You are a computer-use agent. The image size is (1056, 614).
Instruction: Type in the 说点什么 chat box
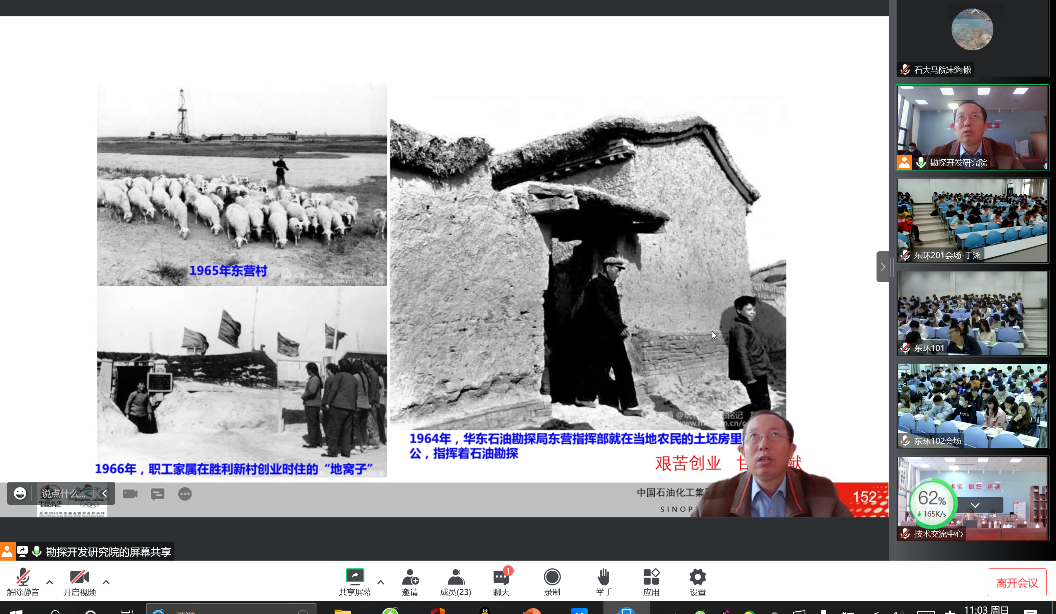click(64, 493)
